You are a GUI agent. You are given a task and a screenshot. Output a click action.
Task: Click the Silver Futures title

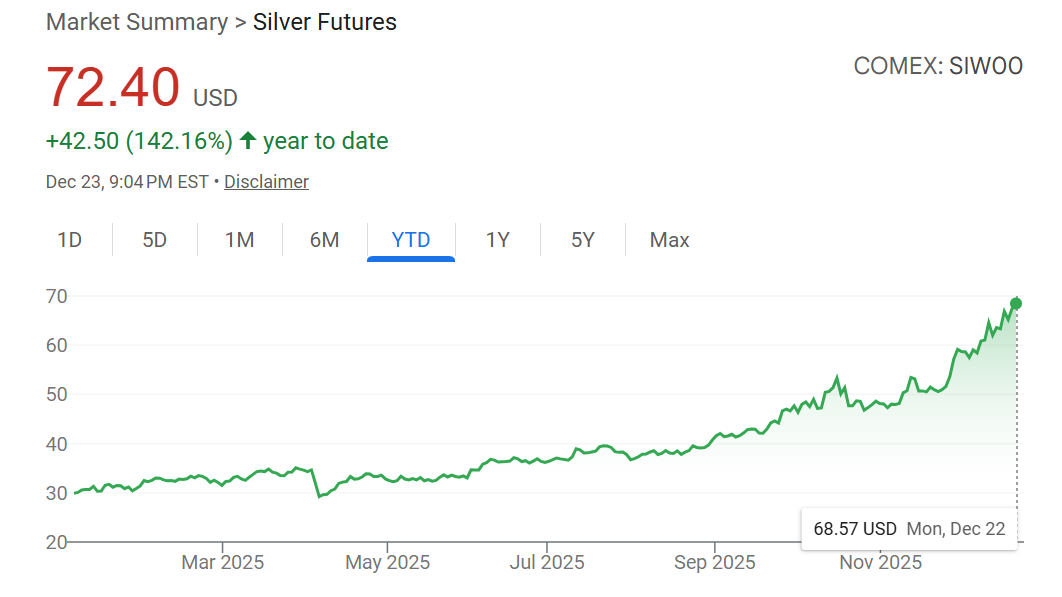pos(324,22)
